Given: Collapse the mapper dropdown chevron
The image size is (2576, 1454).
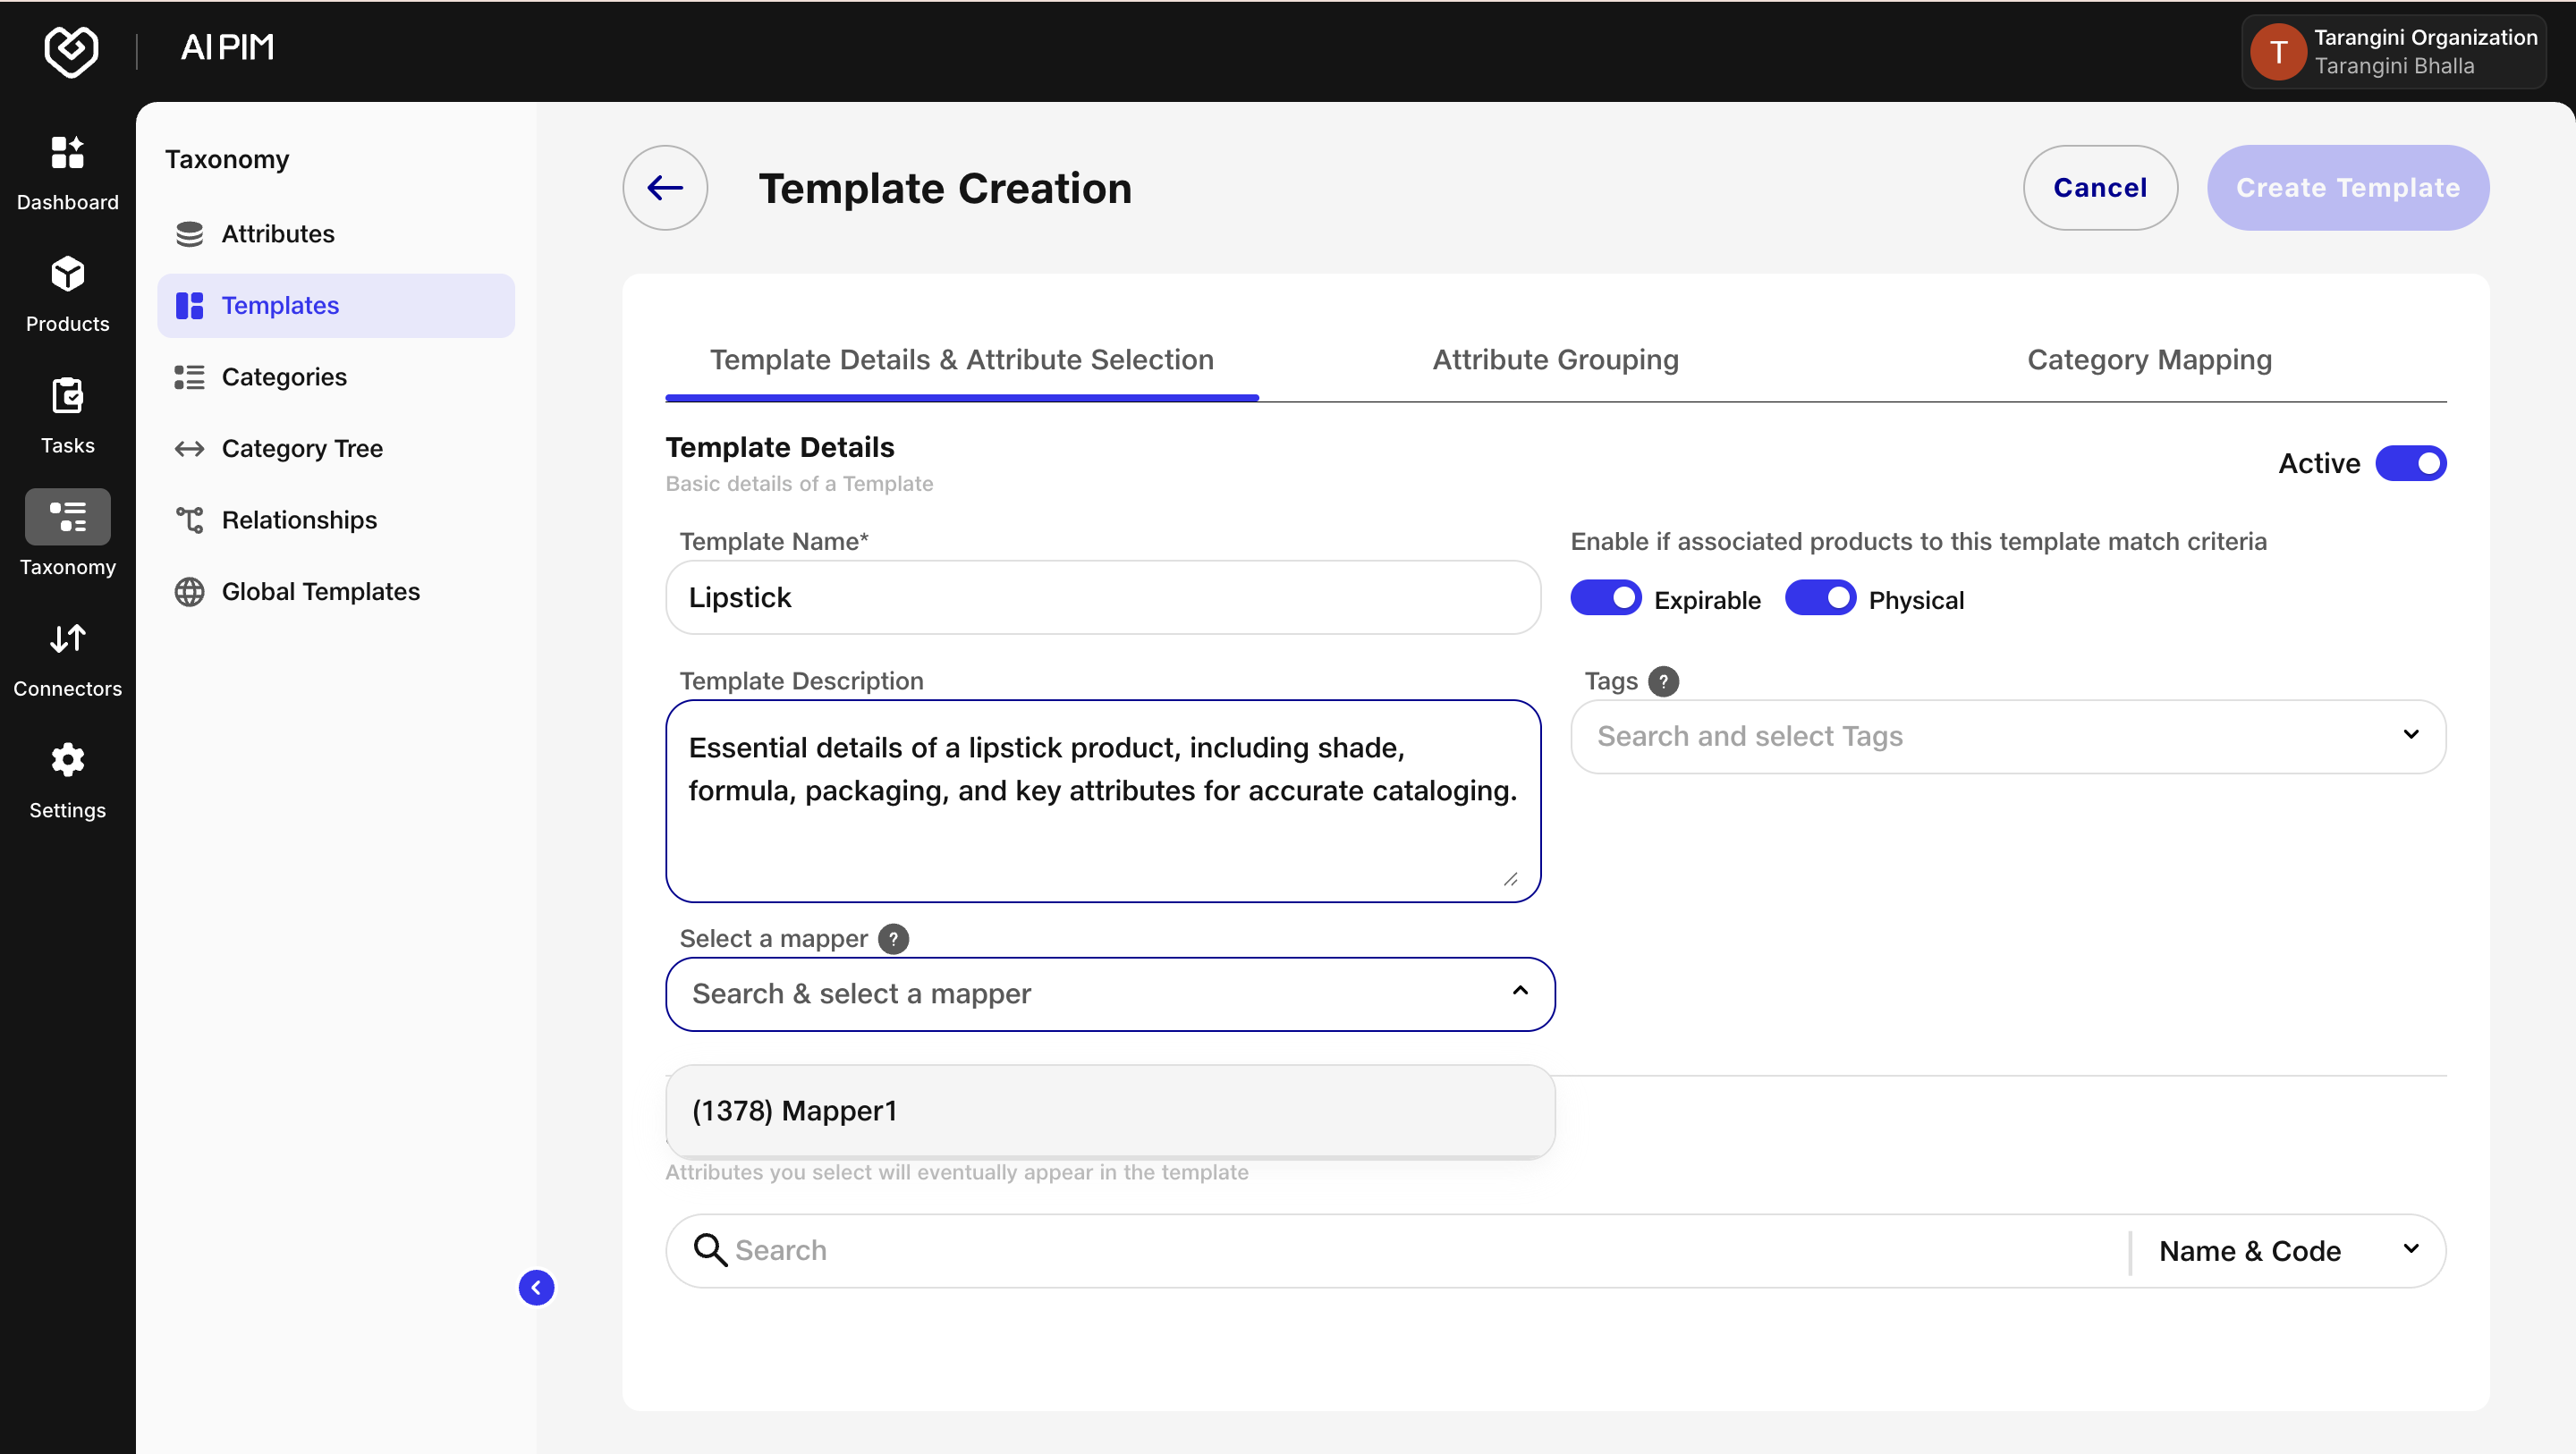Looking at the screenshot, I should [1520, 991].
